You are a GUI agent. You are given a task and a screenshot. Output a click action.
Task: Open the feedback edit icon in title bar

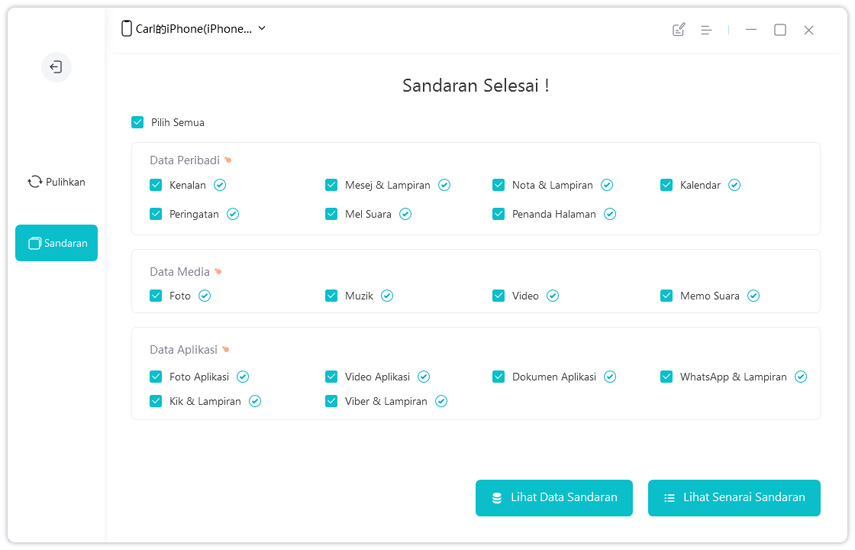coord(679,30)
